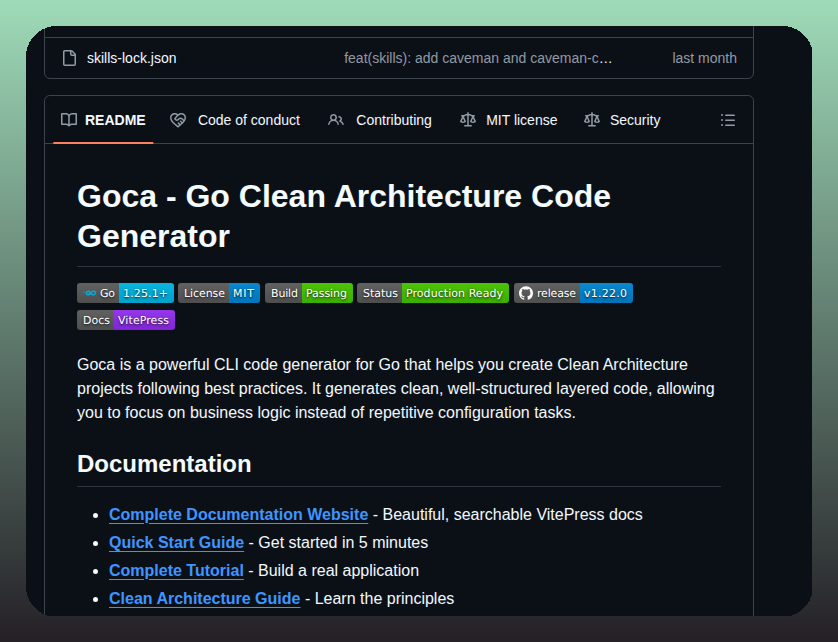Image resolution: width=838 pixels, height=642 pixels.
Task: Click the people icon beside Contributing
Action: click(336, 120)
